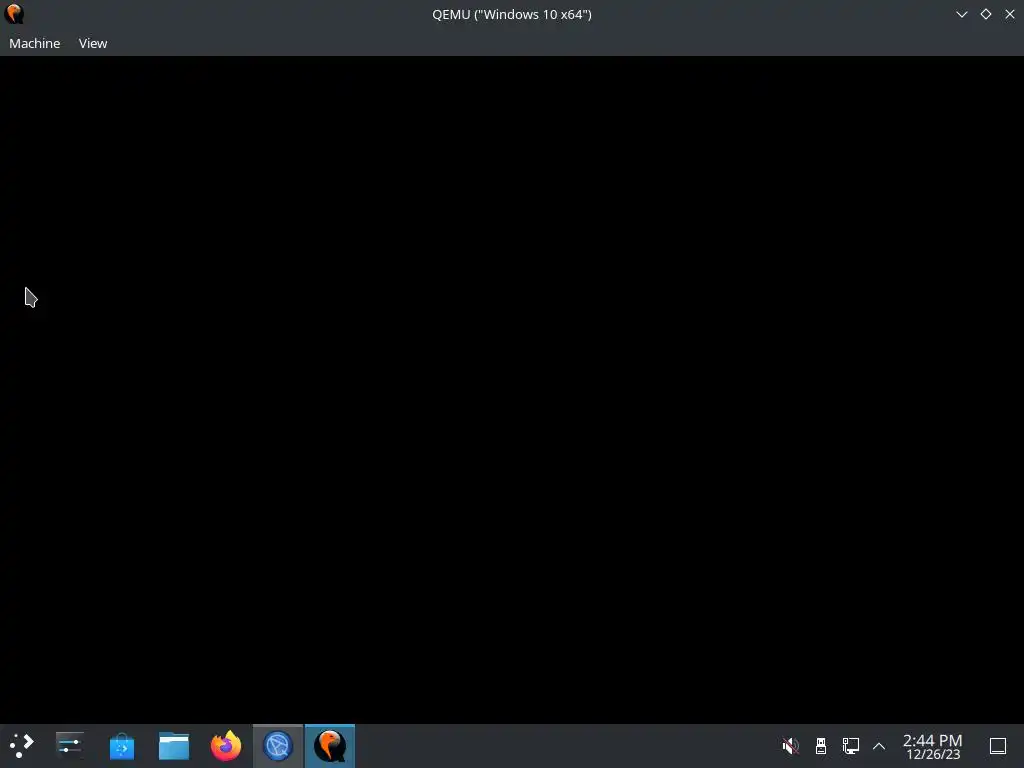Open the KDE application launcher

click(x=22, y=745)
